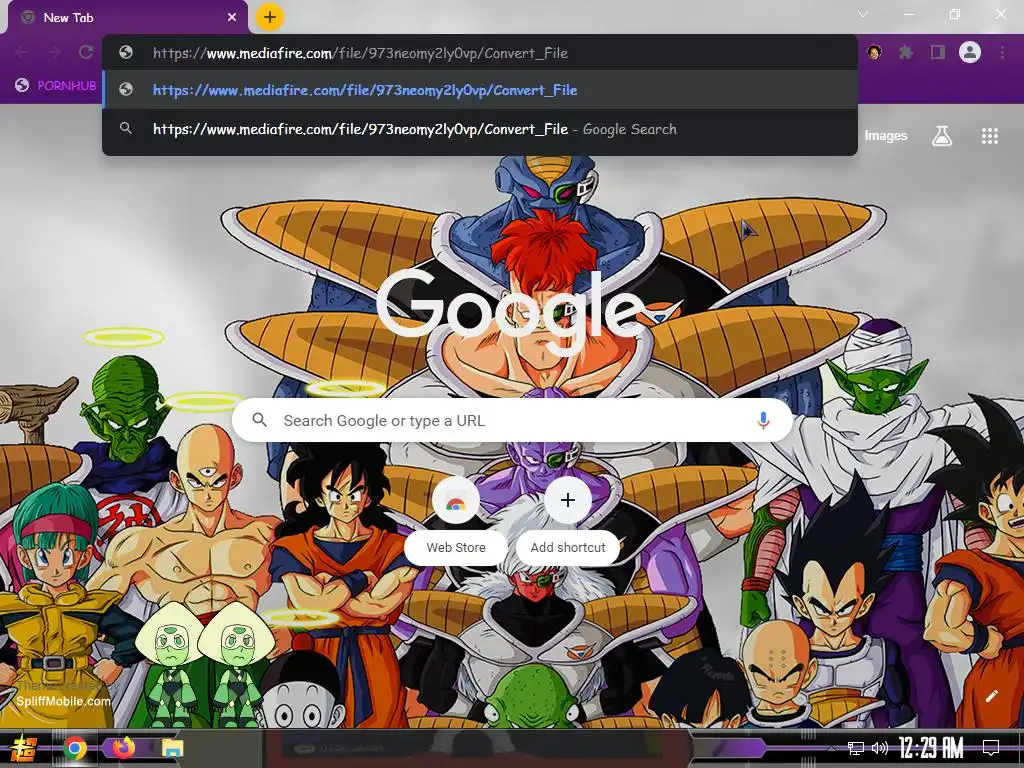Launch Firefox from the taskbar
The image size is (1024, 768).
click(x=123, y=747)
